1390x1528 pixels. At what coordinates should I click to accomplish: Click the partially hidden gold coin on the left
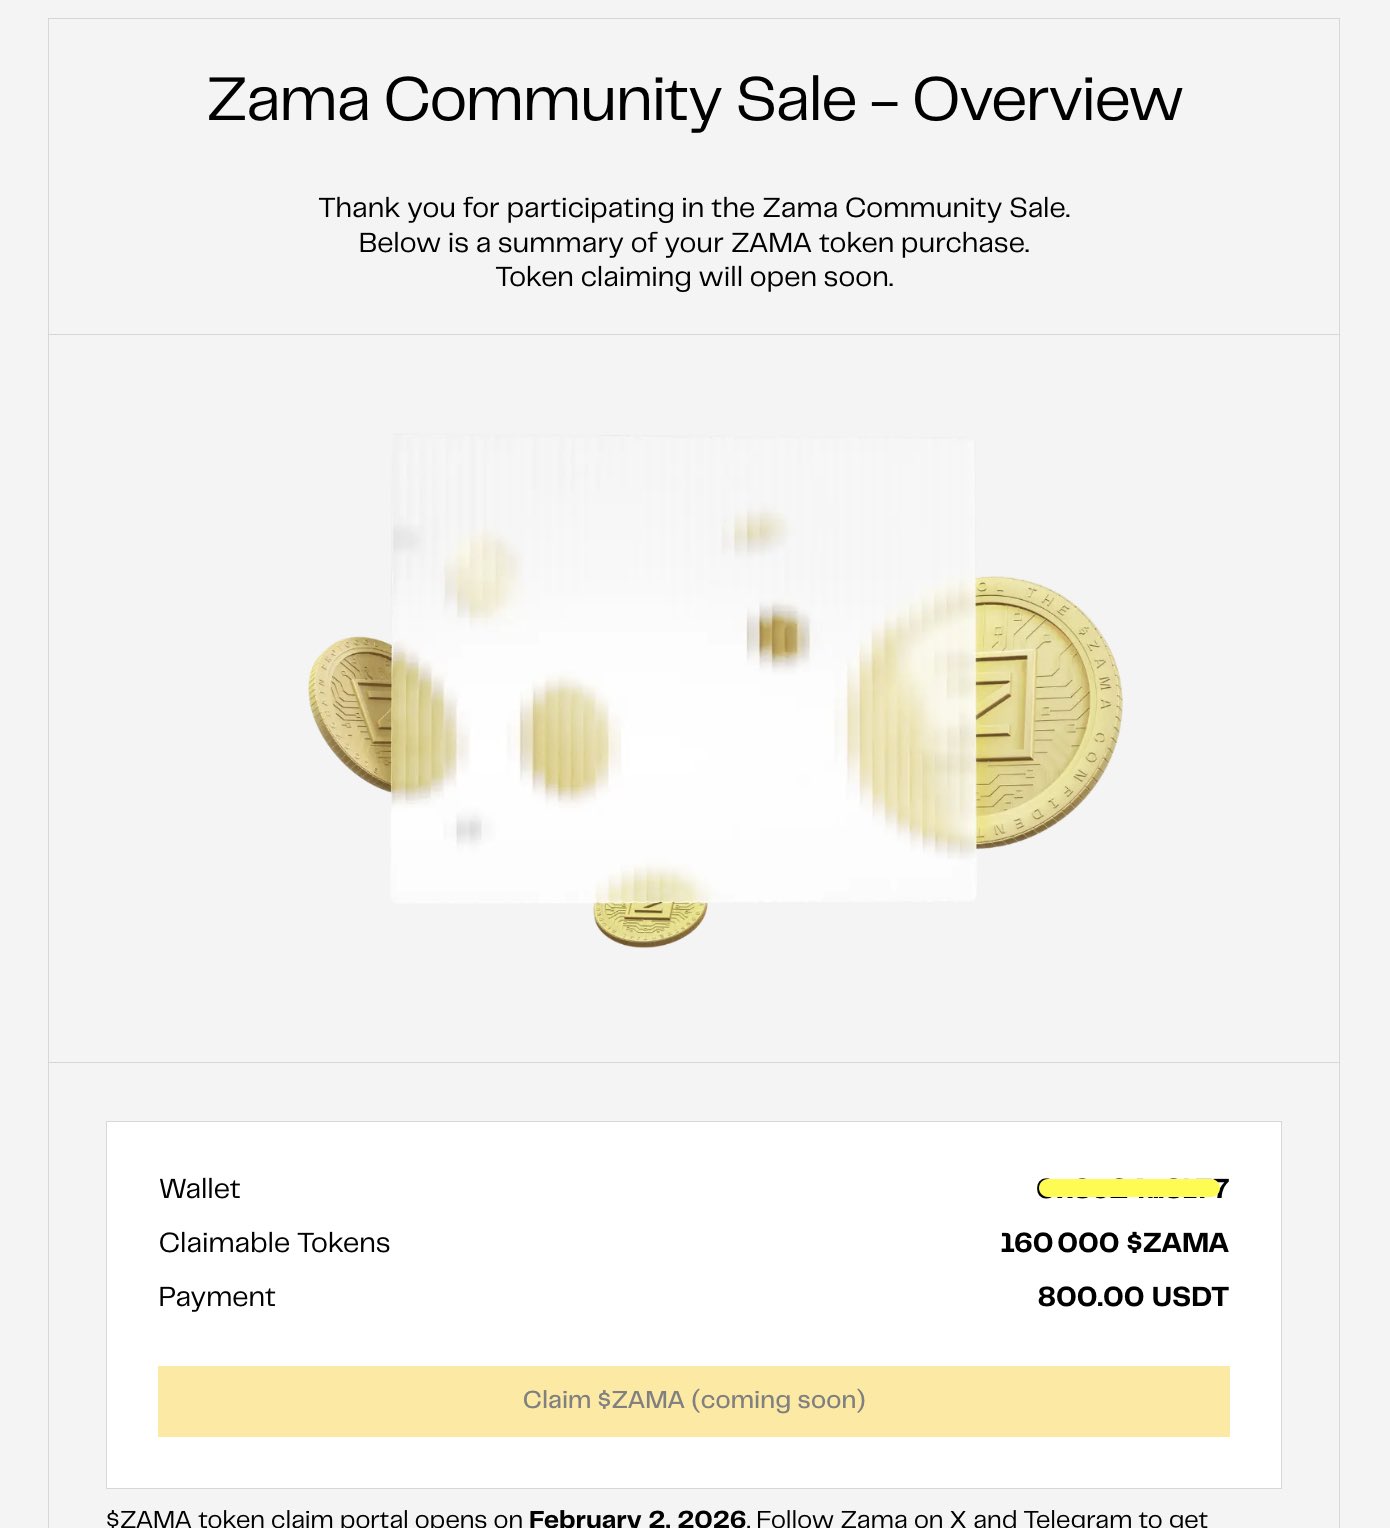pyautogui.click(x=352, y=712)
